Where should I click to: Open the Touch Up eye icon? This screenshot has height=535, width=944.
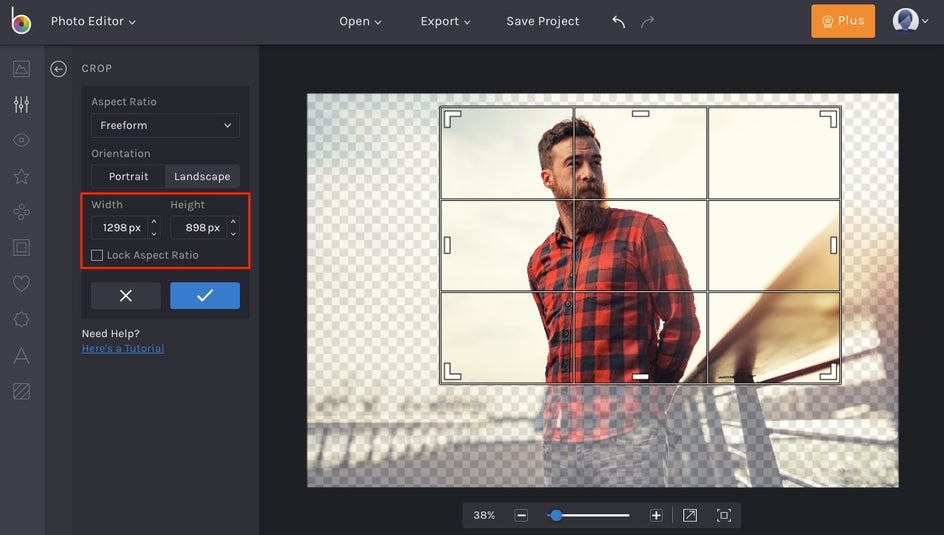click(x=21, y=141)
